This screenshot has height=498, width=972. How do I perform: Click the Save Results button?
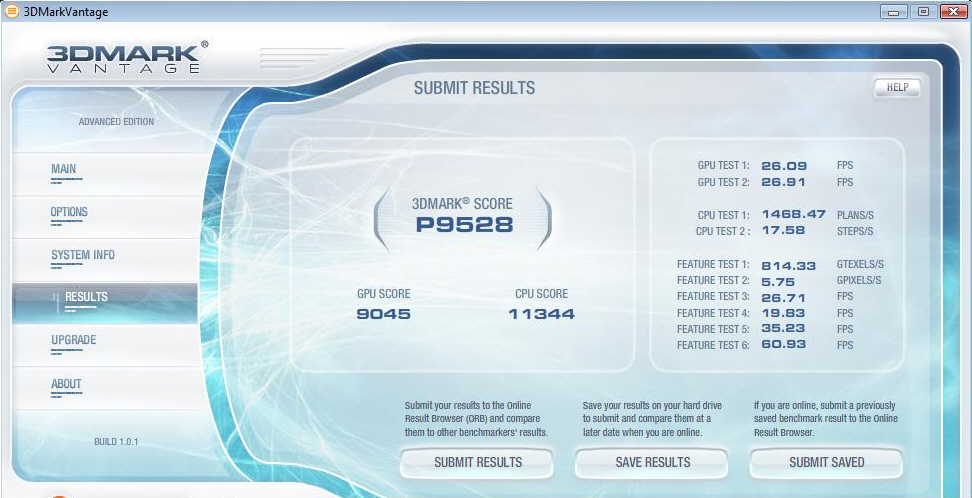652,463
